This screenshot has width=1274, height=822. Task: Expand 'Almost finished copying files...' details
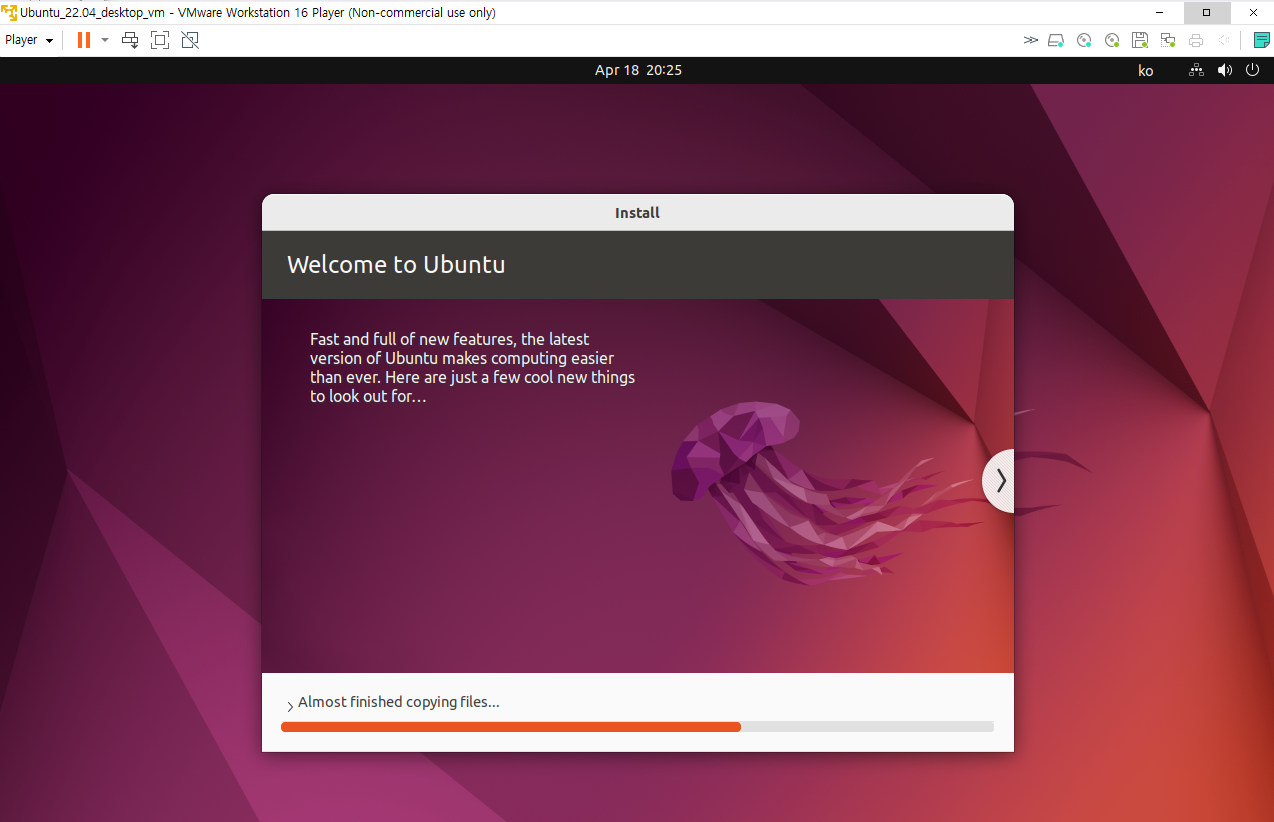[290, 706]
